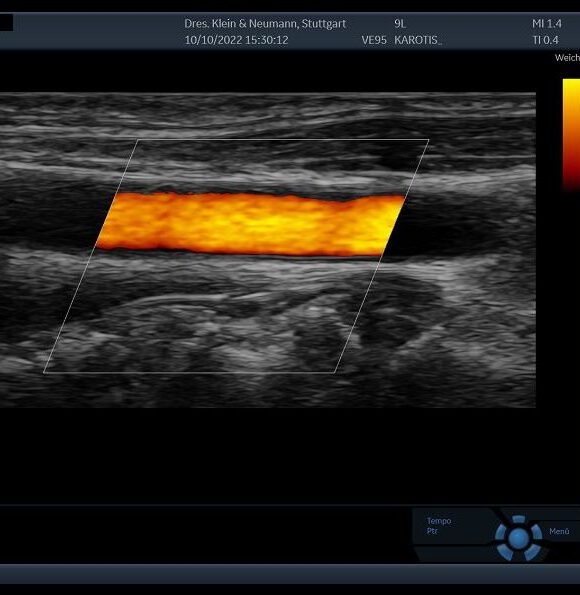Click the MI 1.4 indicator
This screenshot has width=580, height=595.
(547, 24)
